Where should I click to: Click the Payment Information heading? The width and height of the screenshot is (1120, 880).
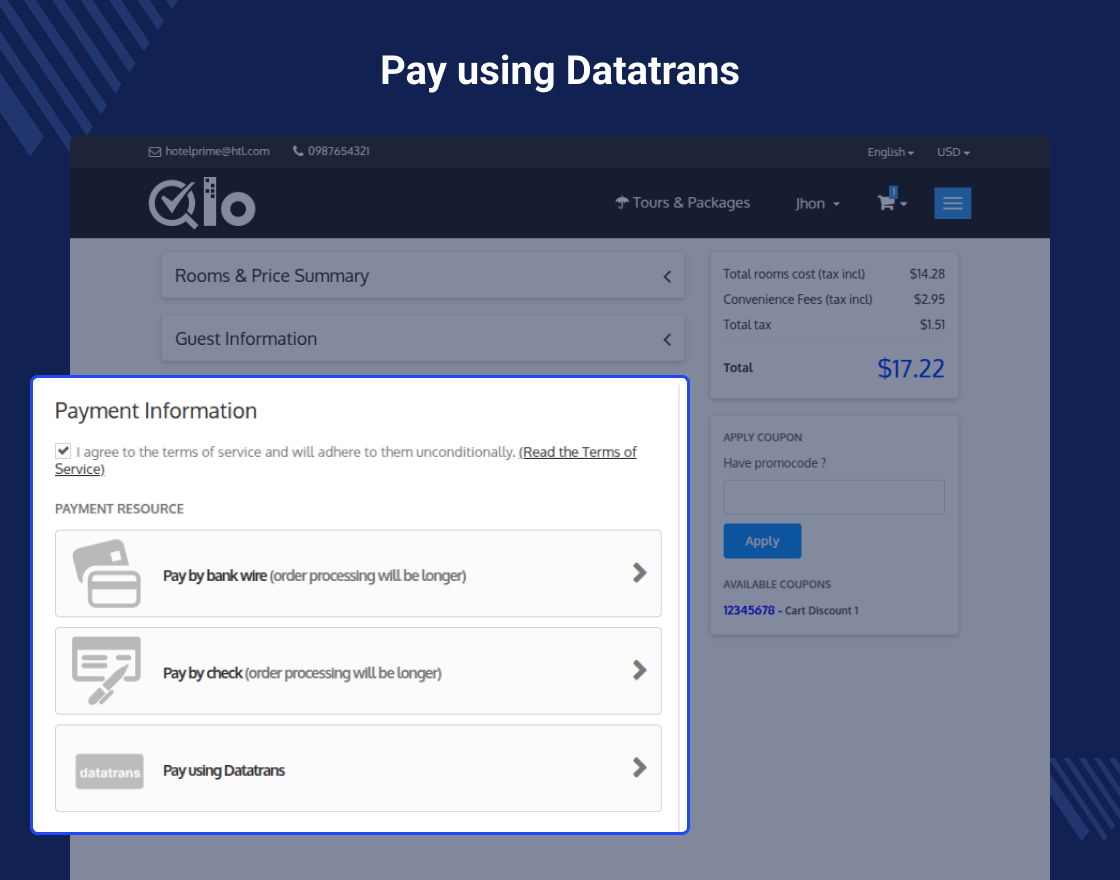pos(156,411)
